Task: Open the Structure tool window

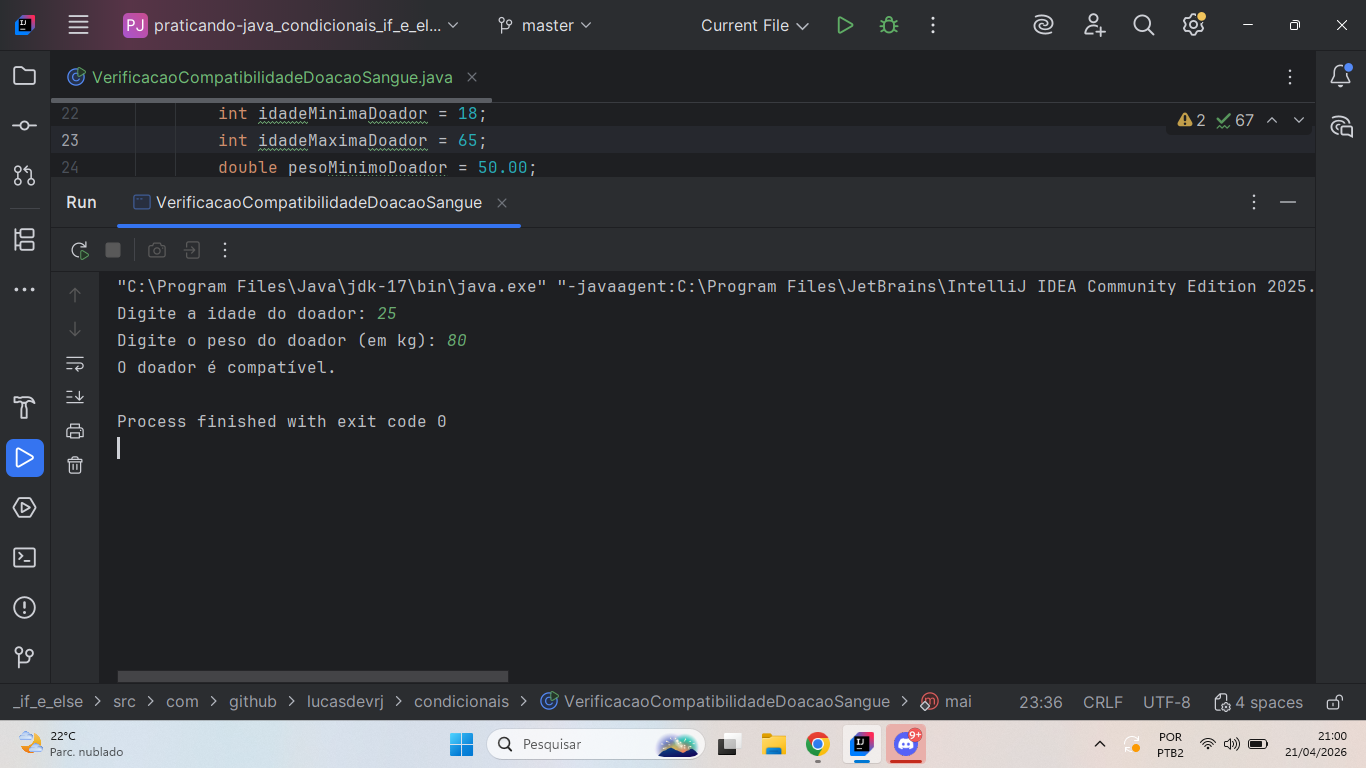Action: [x=25, y=240]
